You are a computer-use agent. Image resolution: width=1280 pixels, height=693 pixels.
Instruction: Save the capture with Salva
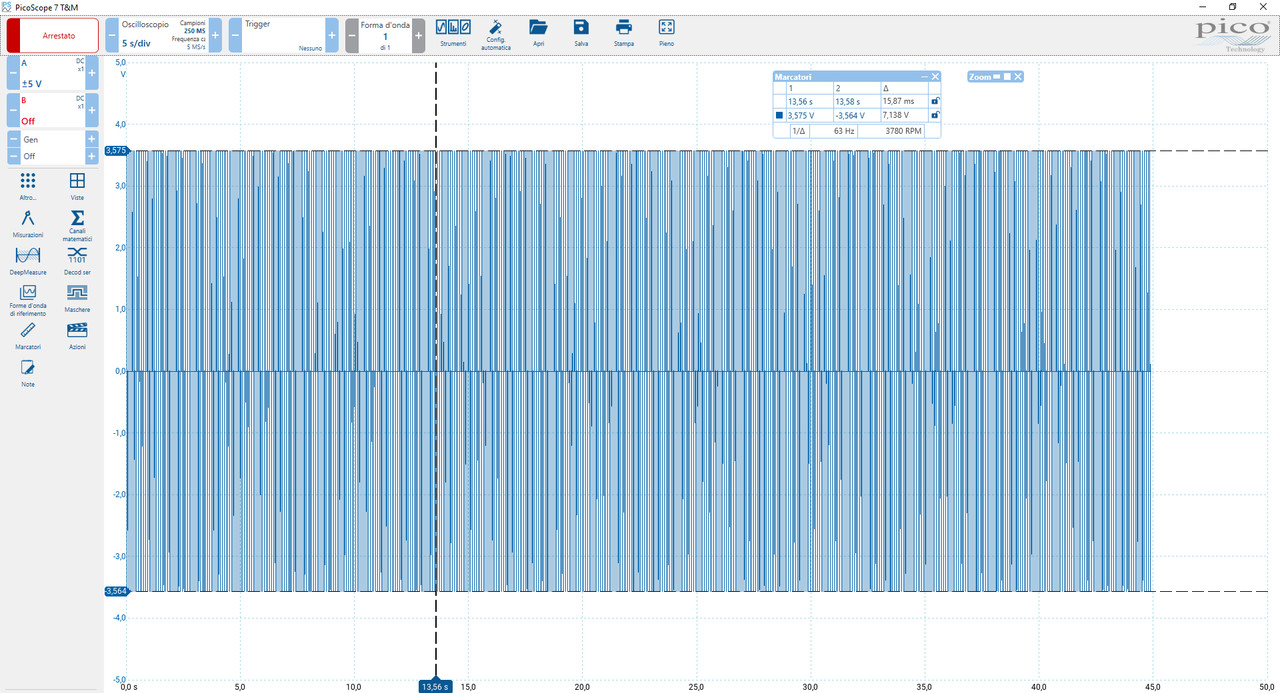click(x=581, y=33)
